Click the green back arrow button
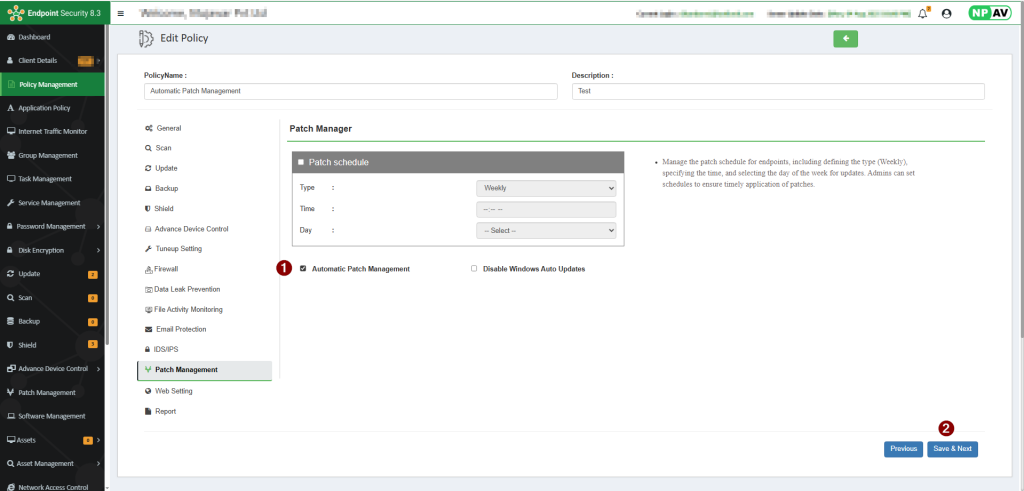 [845, 39]
